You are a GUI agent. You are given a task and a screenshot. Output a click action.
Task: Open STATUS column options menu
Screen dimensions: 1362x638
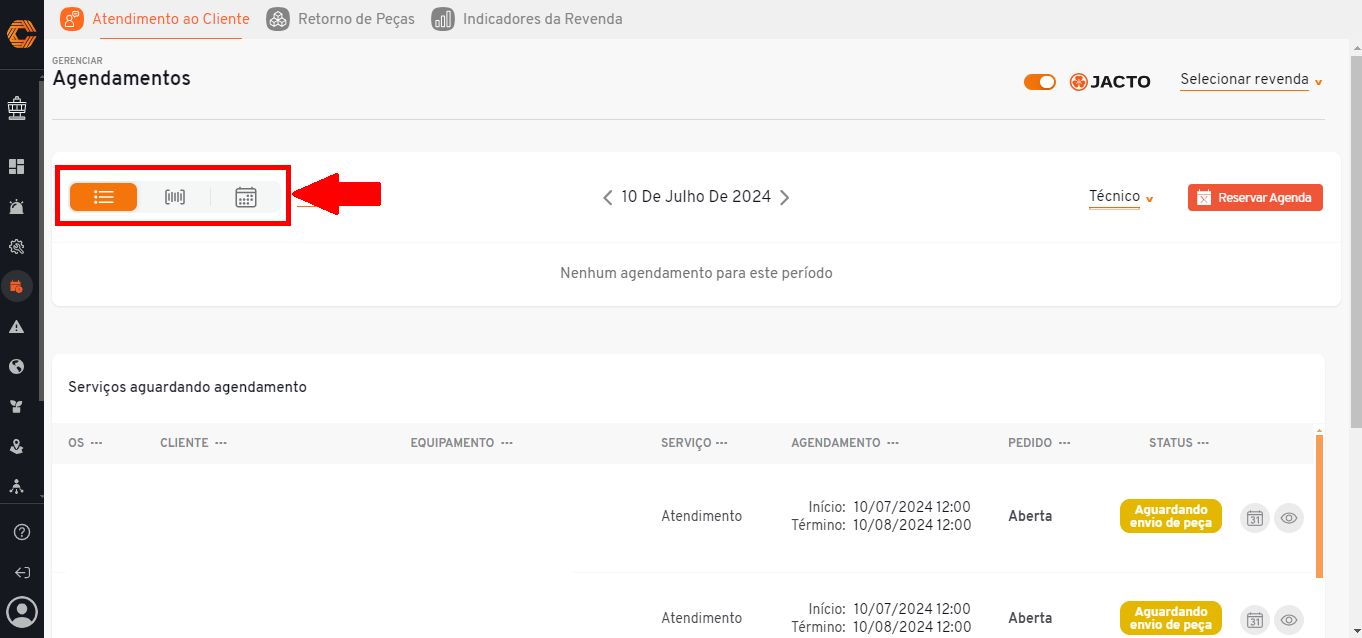click(1203, 443)
